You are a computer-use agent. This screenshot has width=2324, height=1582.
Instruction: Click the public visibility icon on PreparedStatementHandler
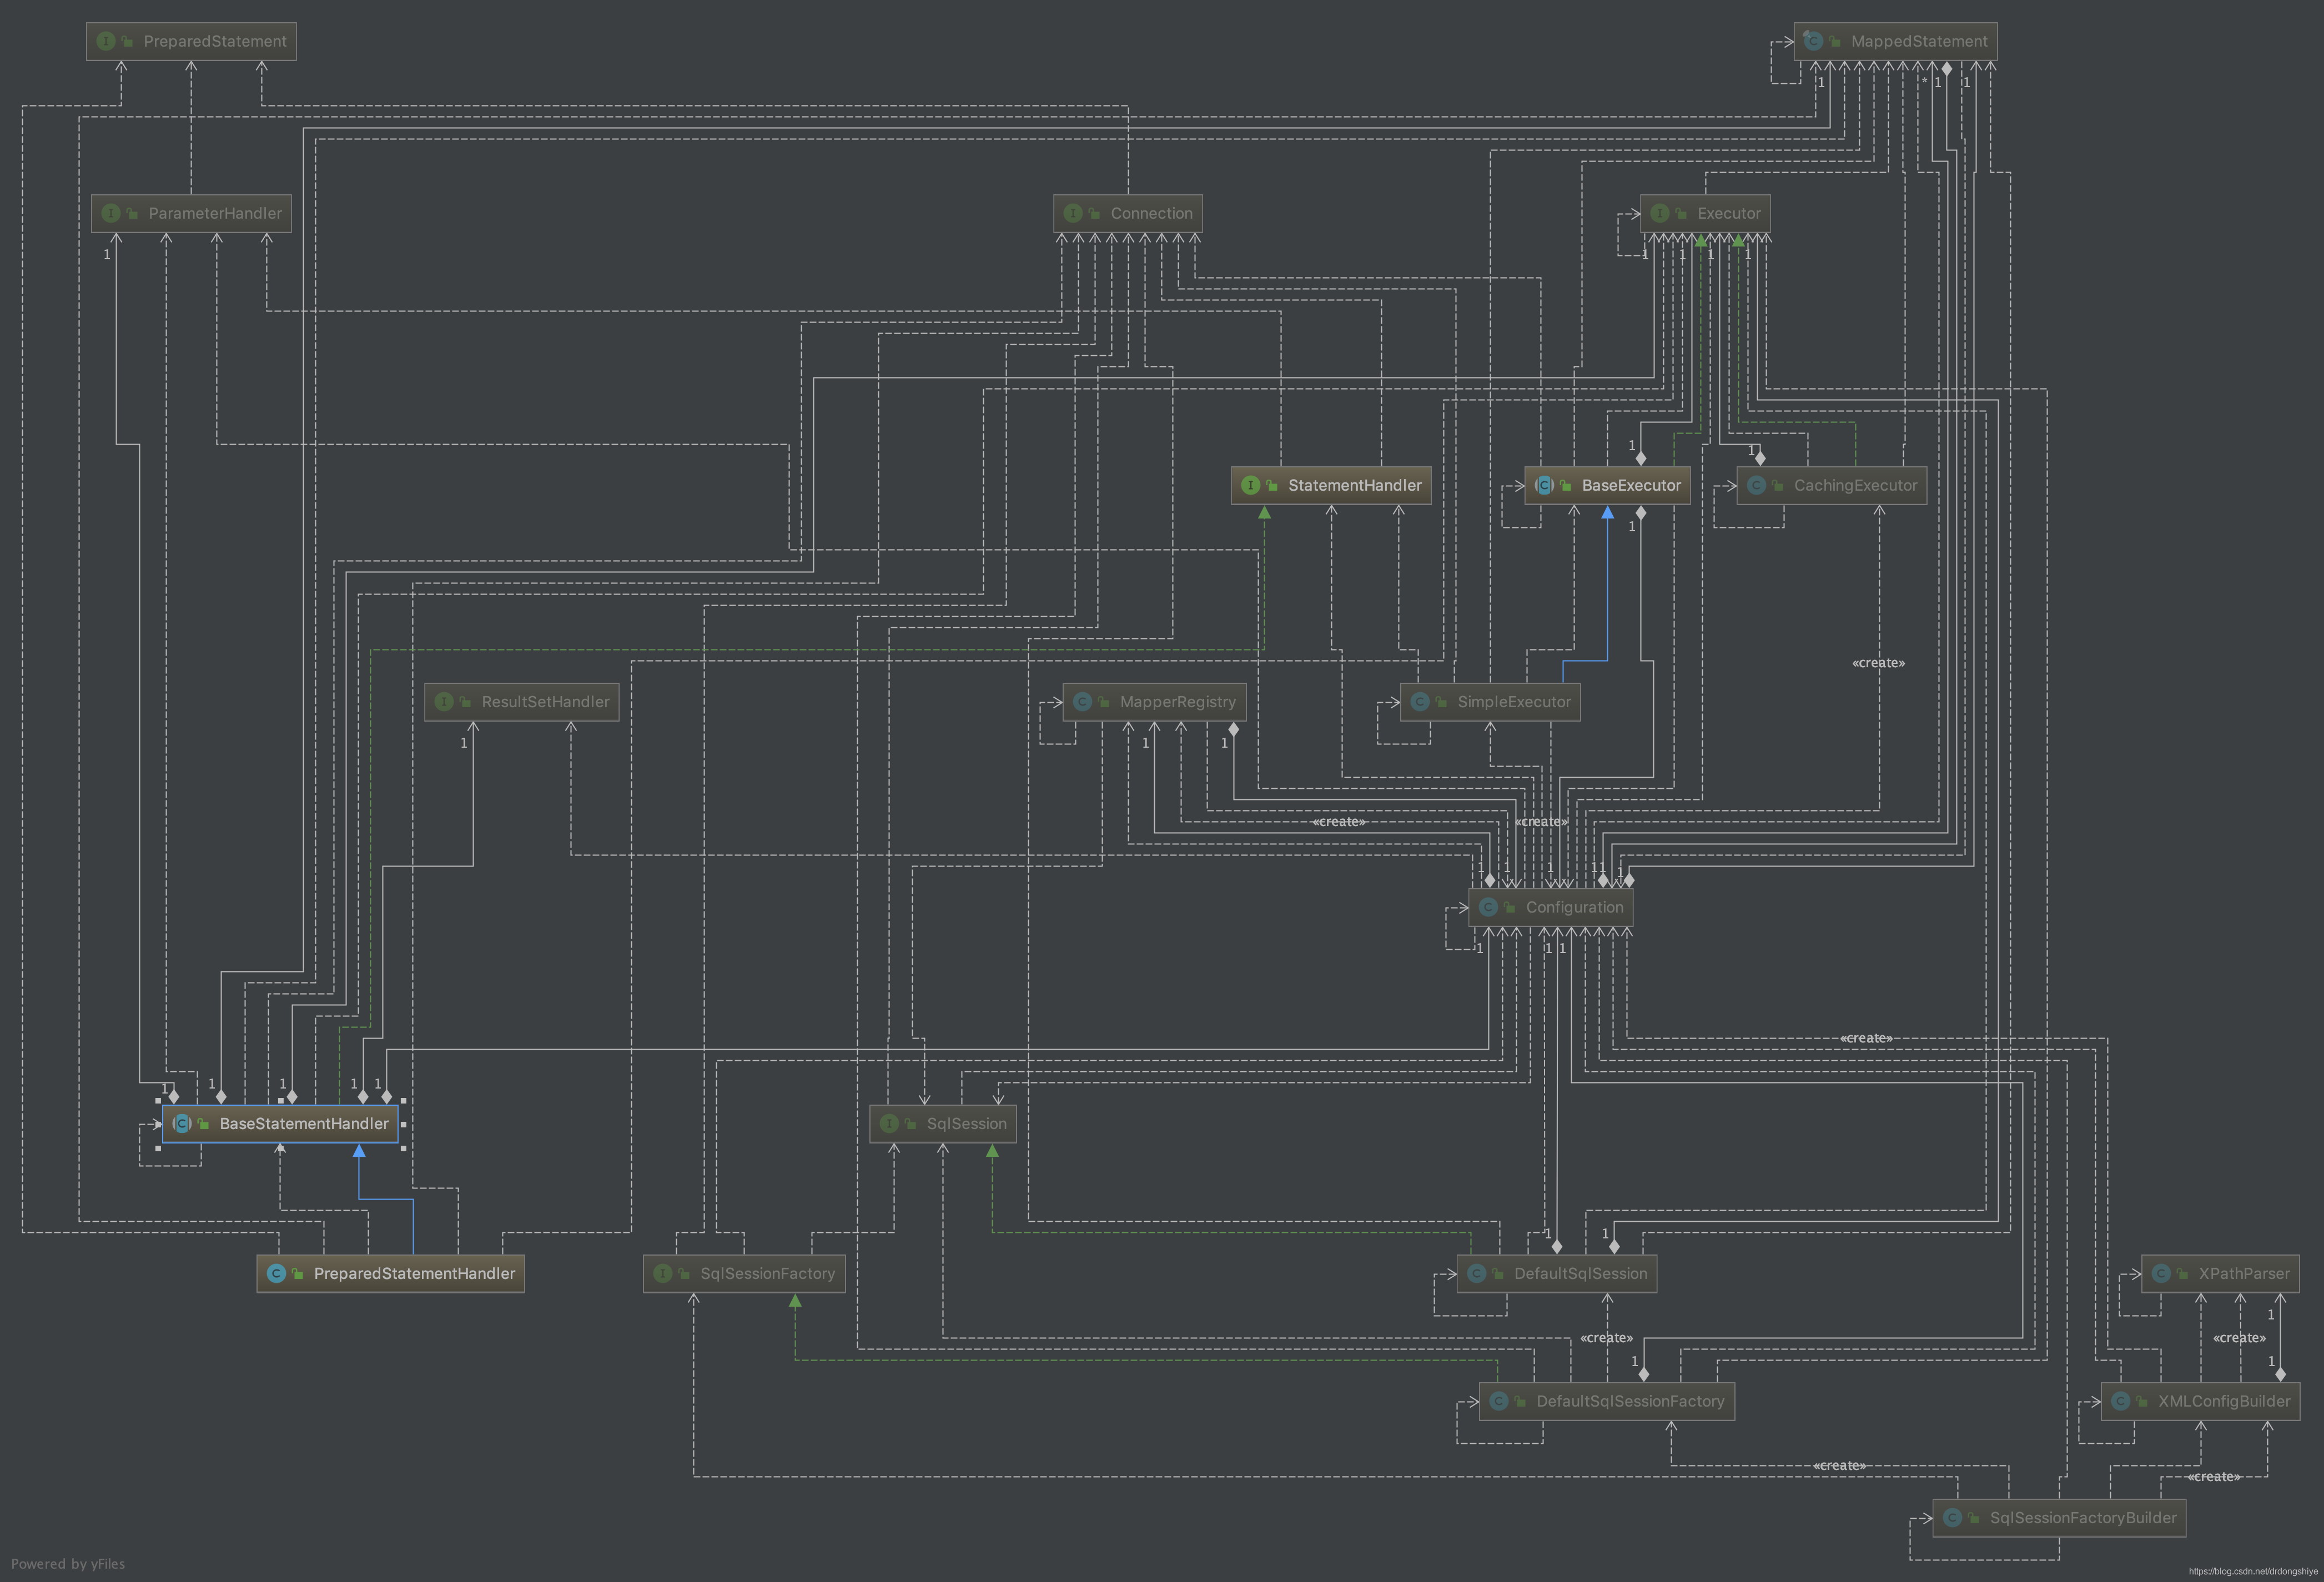click(298, 1273)
